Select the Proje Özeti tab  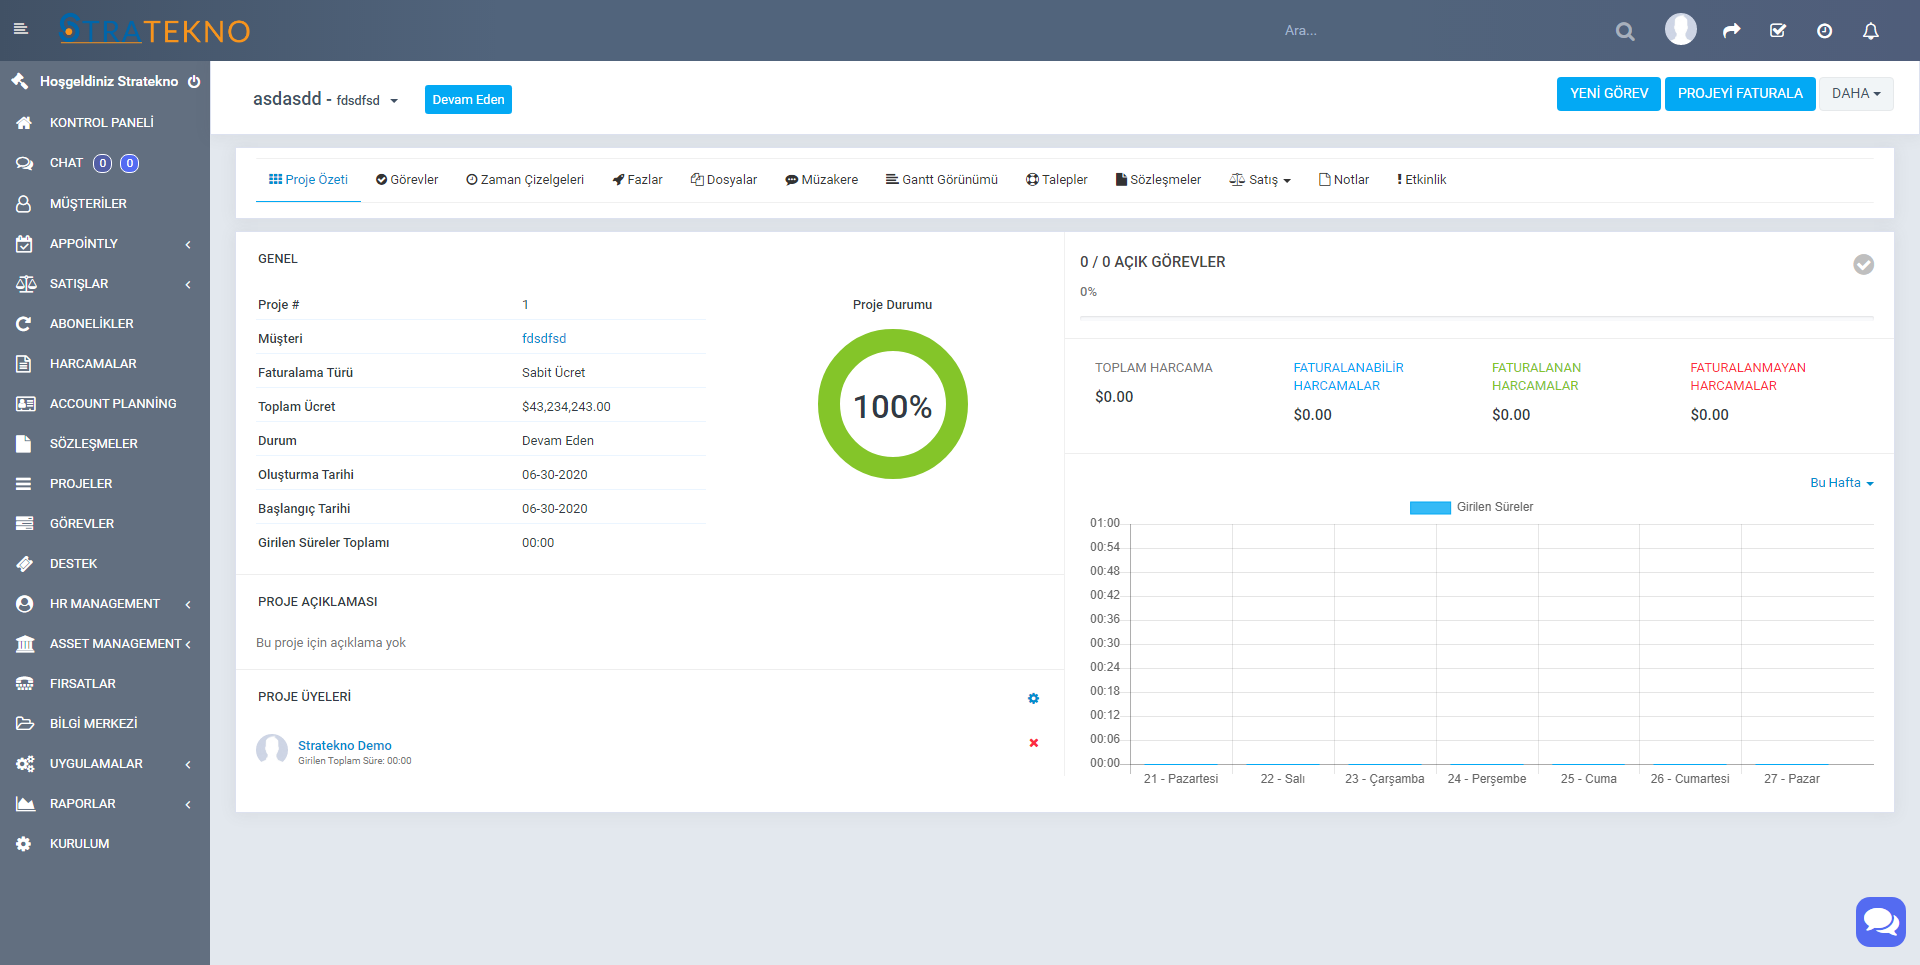pos(308,180)
